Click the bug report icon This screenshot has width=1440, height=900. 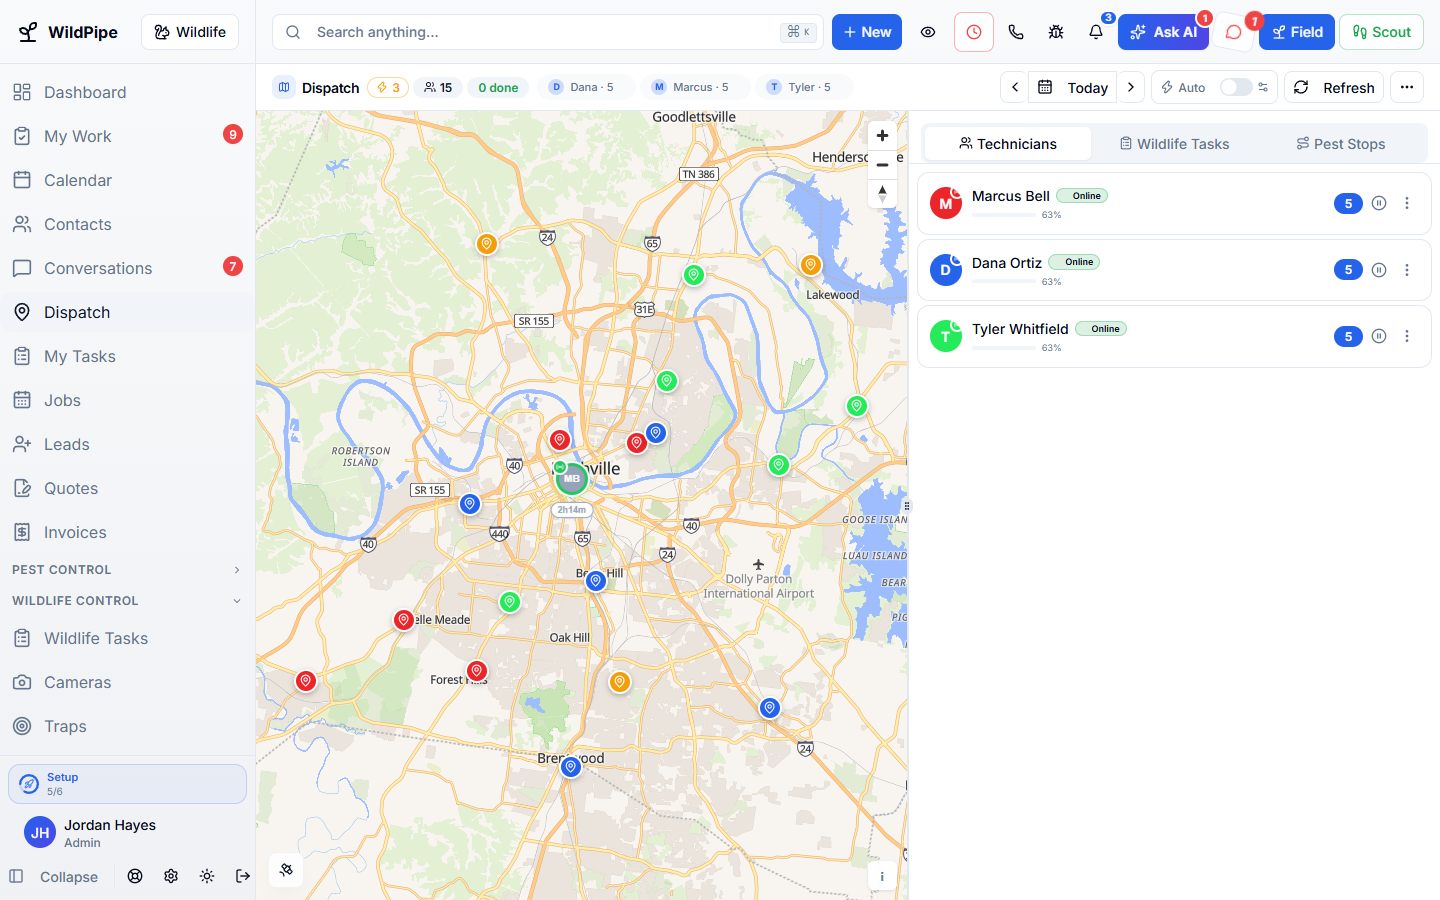point(1056,32)
